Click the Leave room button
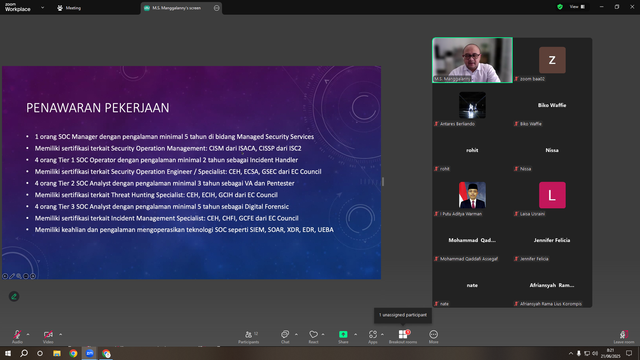Screen dimensions: 640x360 (624, 336)
